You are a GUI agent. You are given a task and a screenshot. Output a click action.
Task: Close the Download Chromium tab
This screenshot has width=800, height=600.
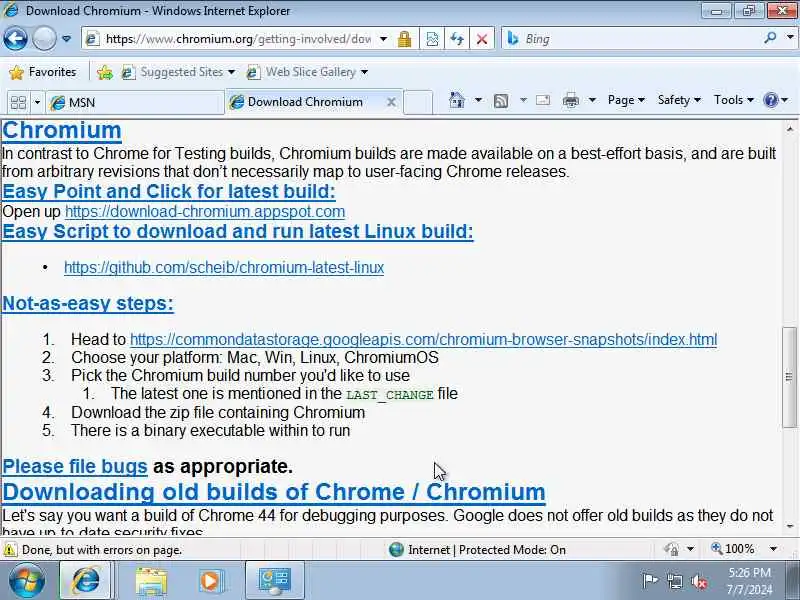coord(391,102)
